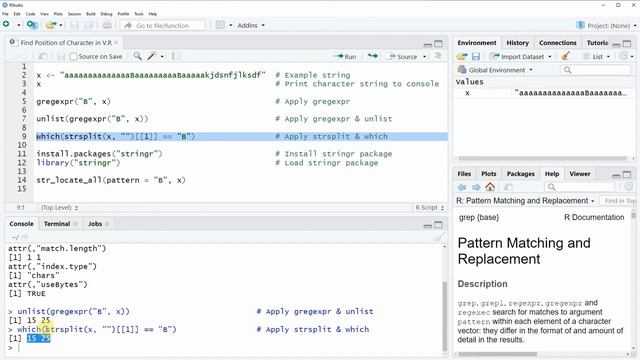Click the console vertical scrollbar
Image resolution: width=640 pixels, height=360 pixels.
tap(444, 316)
